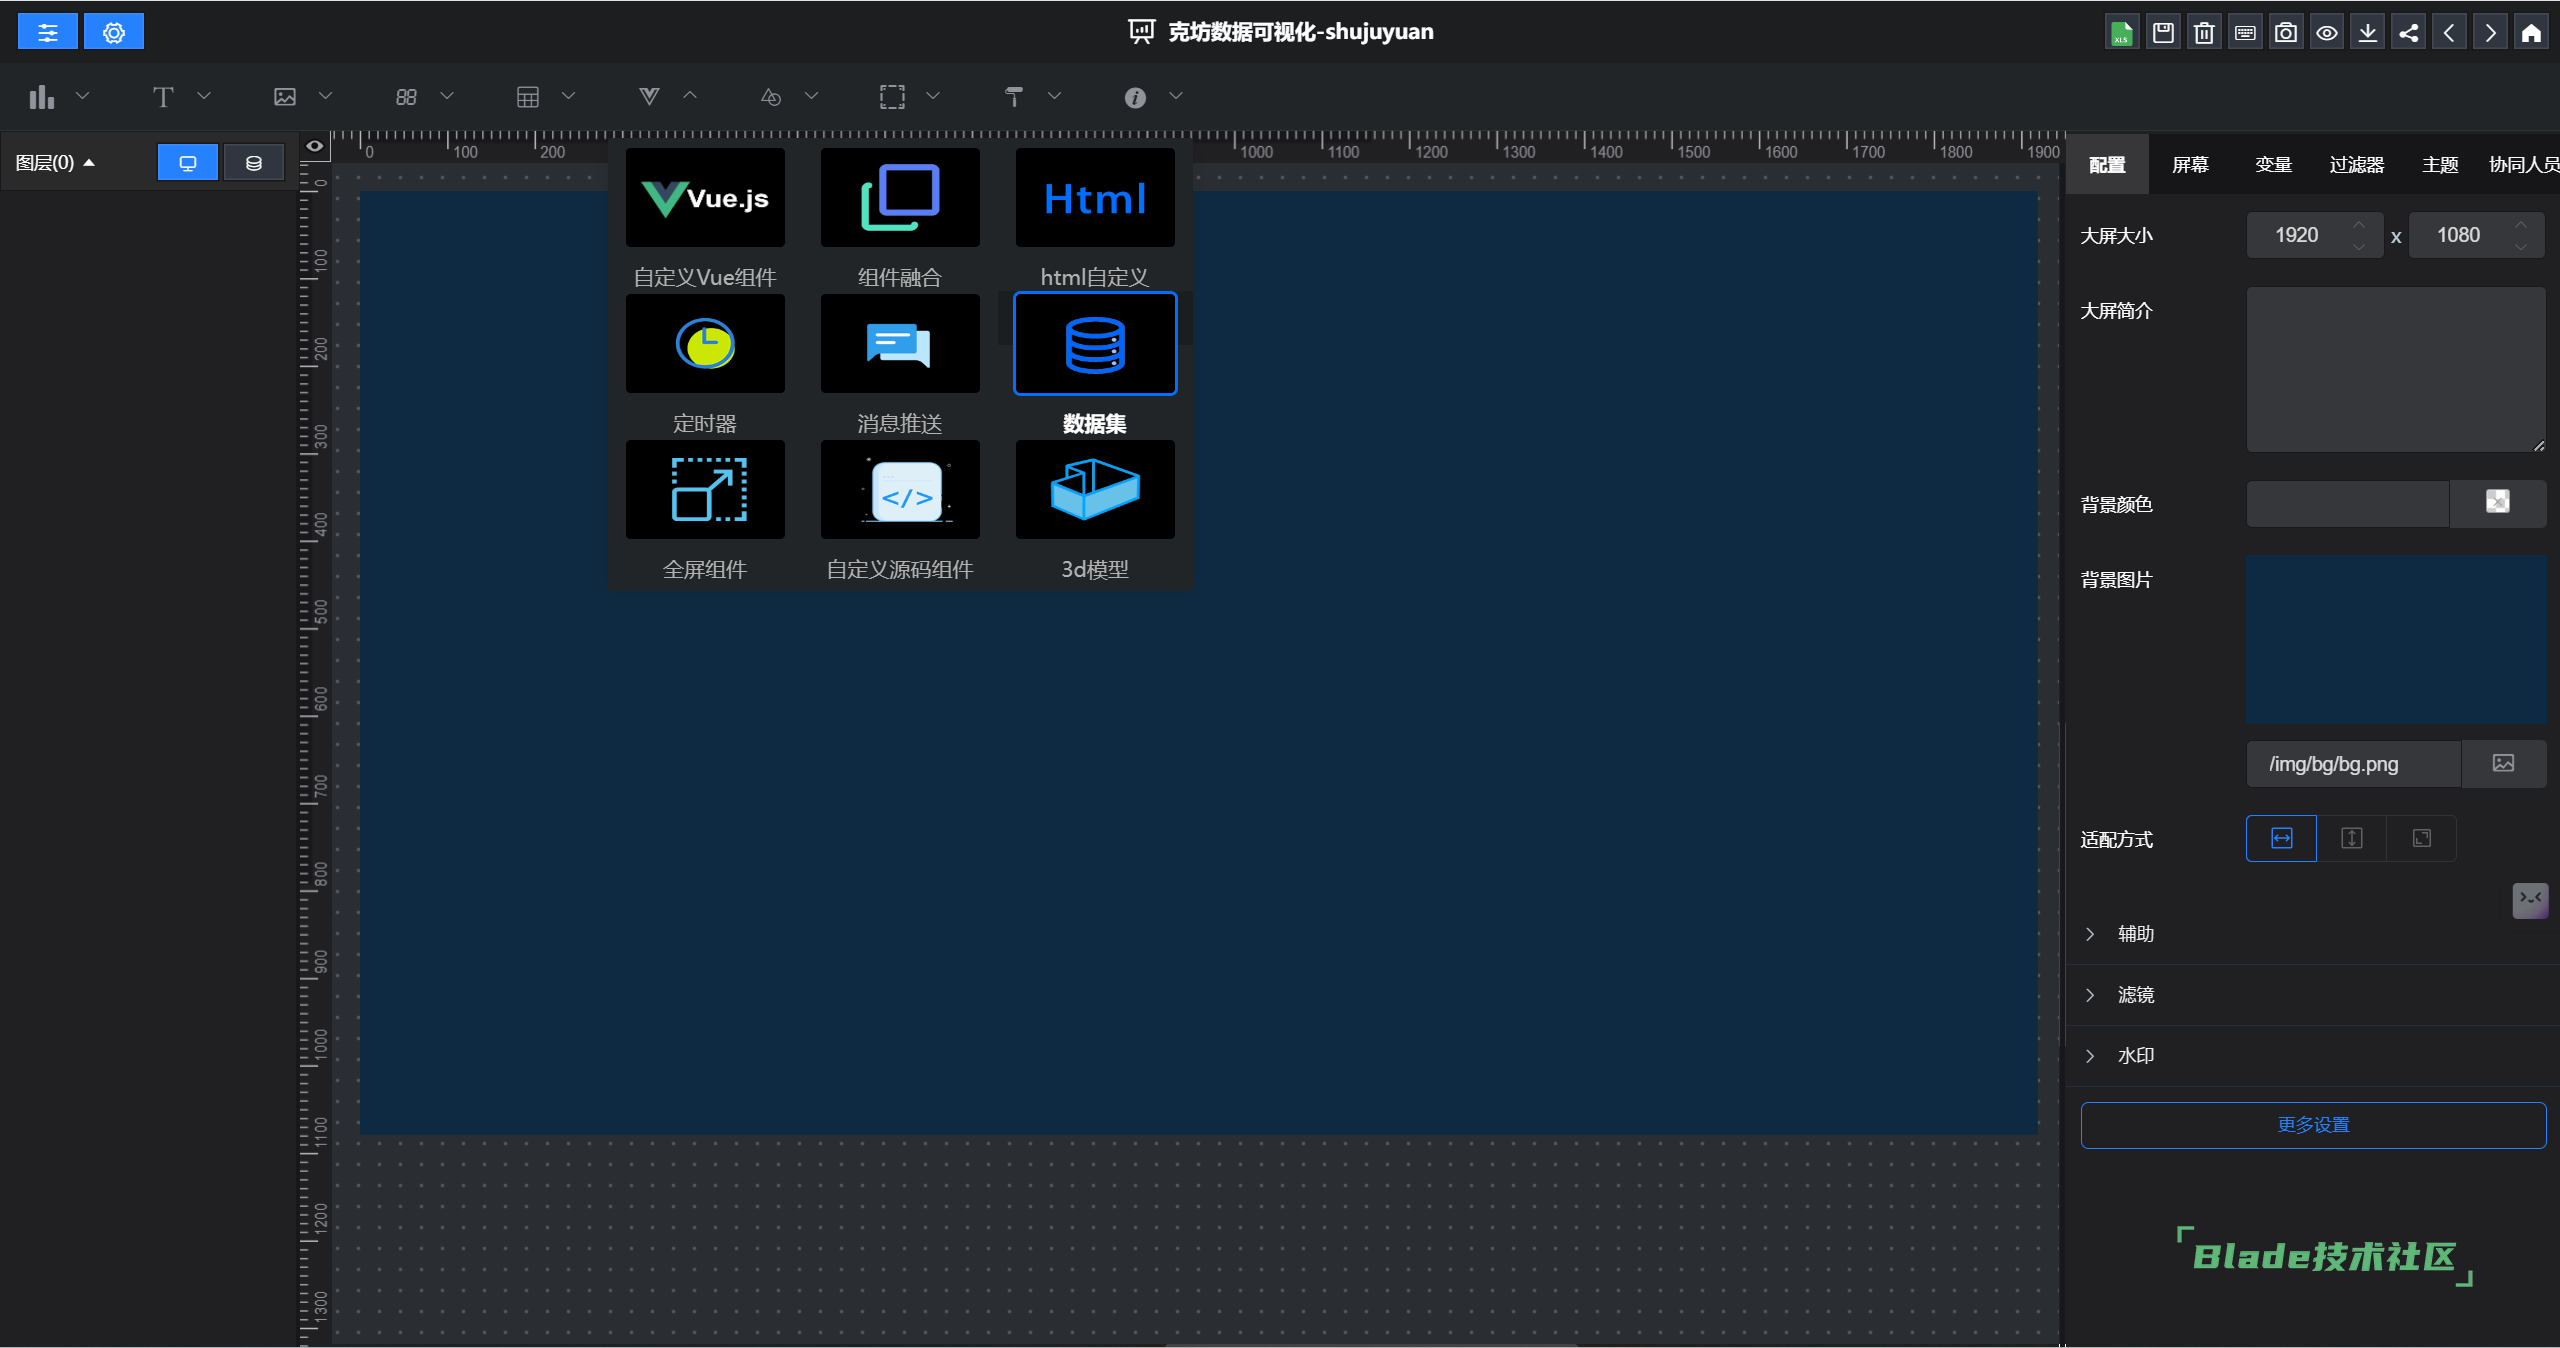Add the 自定义源码组件 source code component
The height and width of the screenshot is (1348, 2560).
pyautogui.click(x=900, y=490)
